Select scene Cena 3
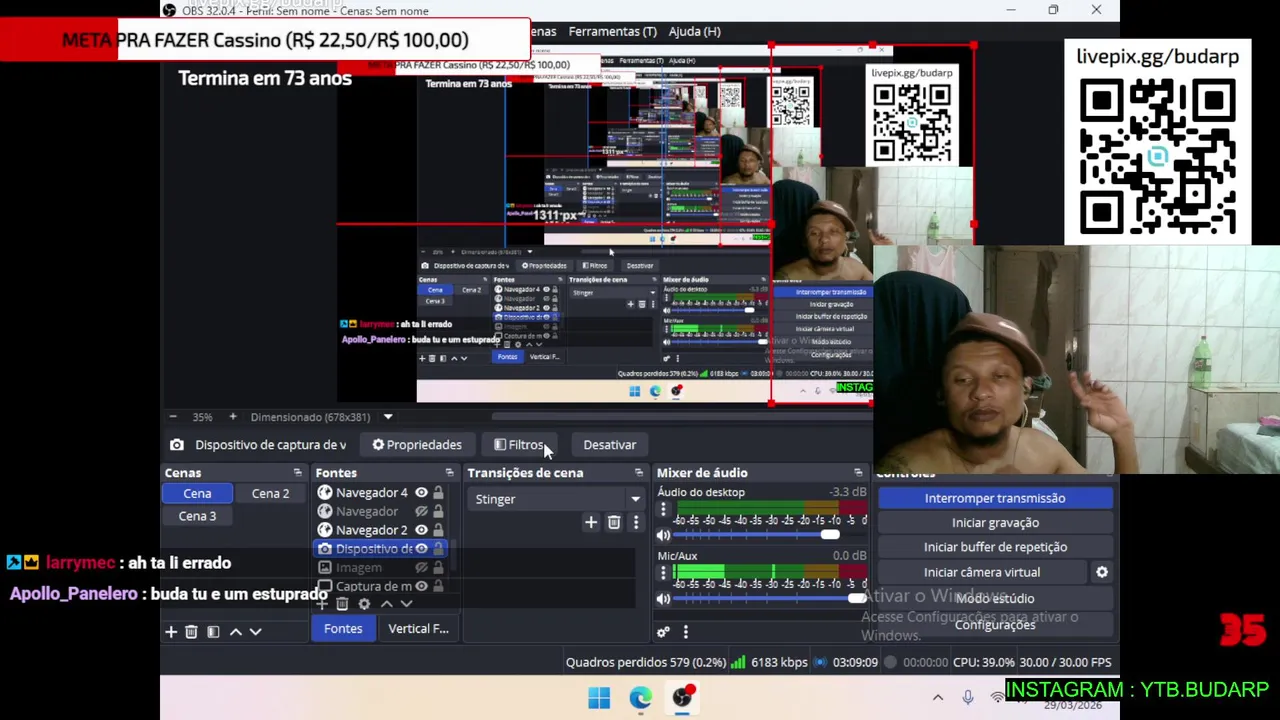The height and width of the screenshot is (720, 1280). point(197,516)
